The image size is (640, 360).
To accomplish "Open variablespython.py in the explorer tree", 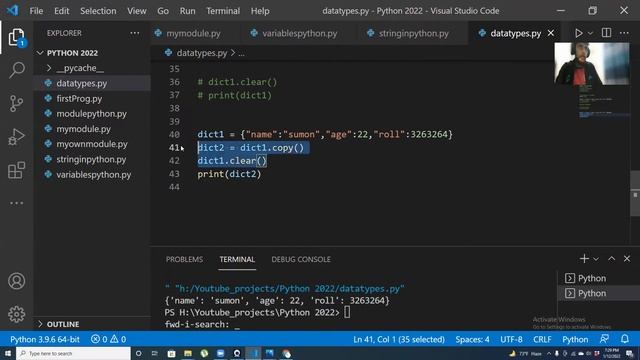I will (92, 175).
